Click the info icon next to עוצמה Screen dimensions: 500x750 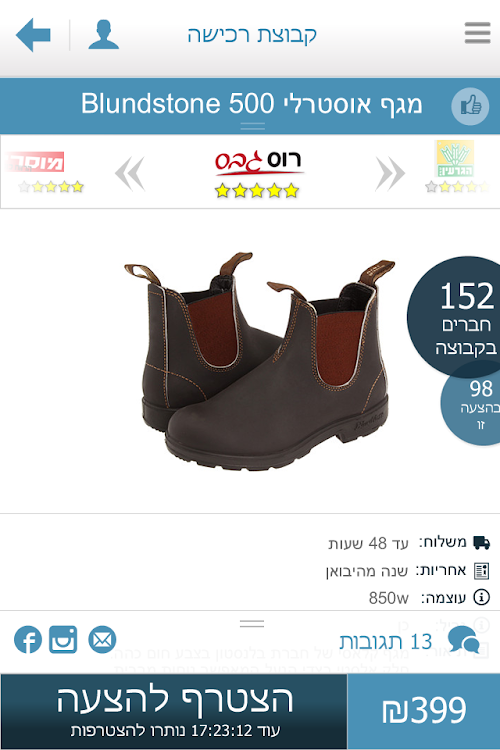tap(481, 597)
